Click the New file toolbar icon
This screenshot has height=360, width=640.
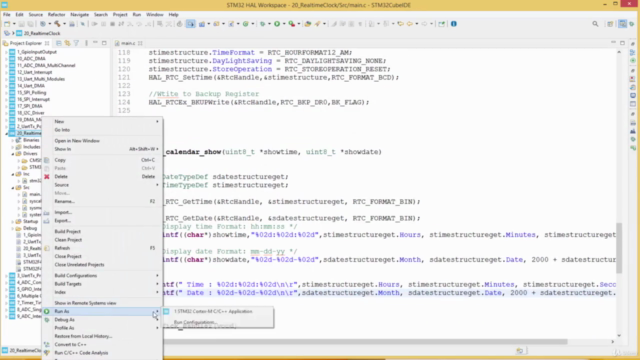[7, 24]
